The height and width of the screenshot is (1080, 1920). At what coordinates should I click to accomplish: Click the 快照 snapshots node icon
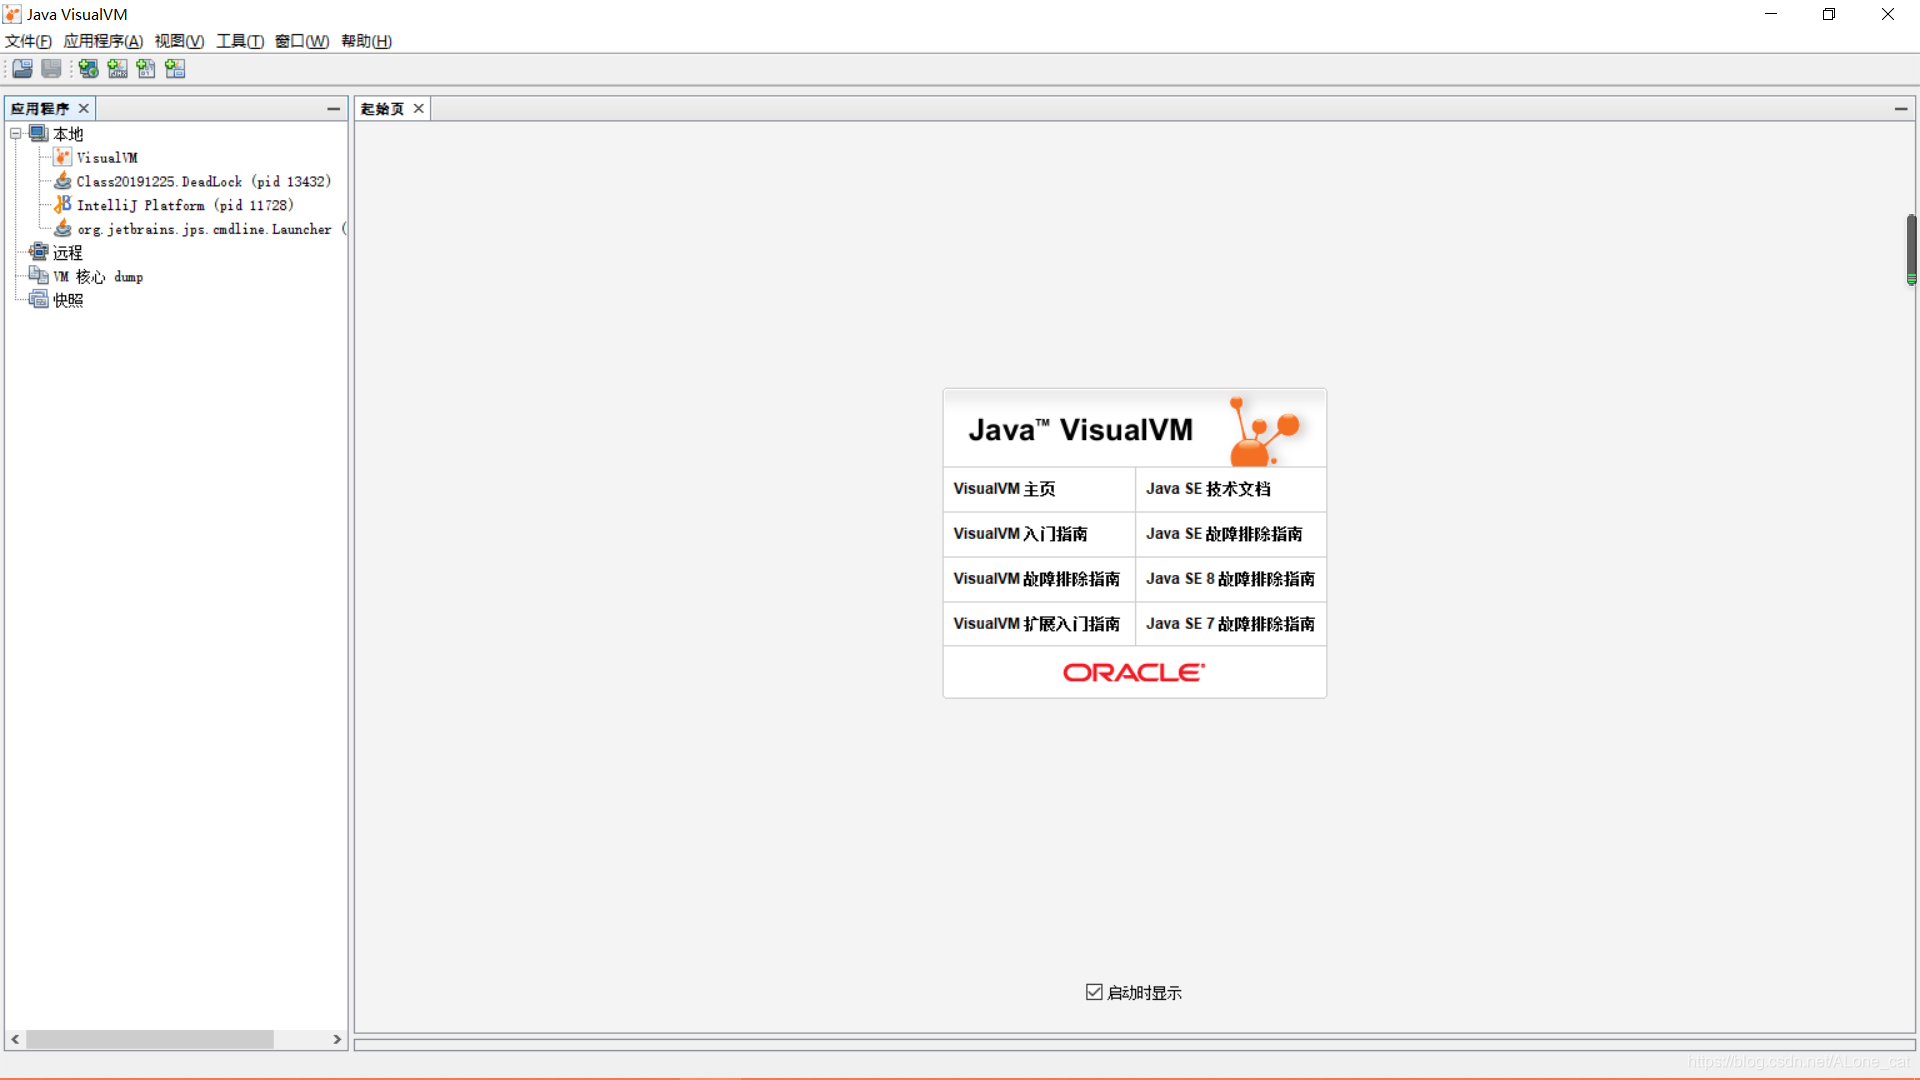[39, 300]
